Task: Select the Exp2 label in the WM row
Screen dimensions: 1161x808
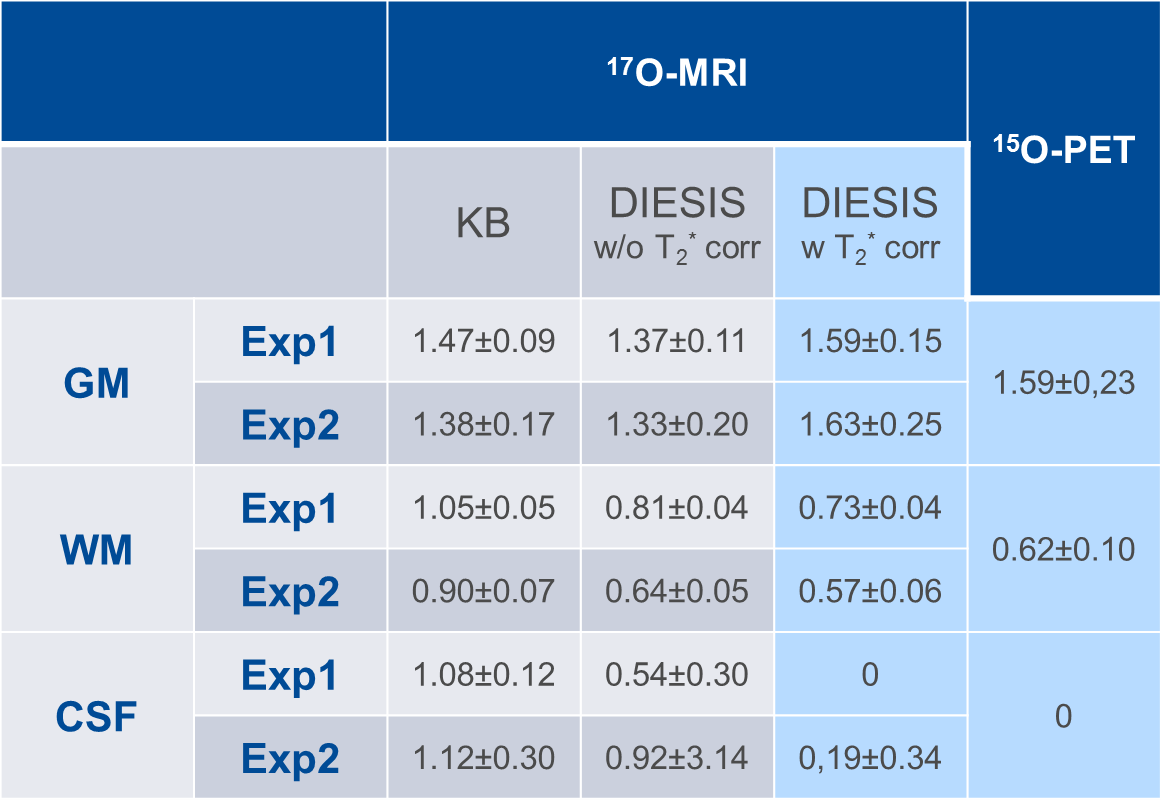Action: 290,592
